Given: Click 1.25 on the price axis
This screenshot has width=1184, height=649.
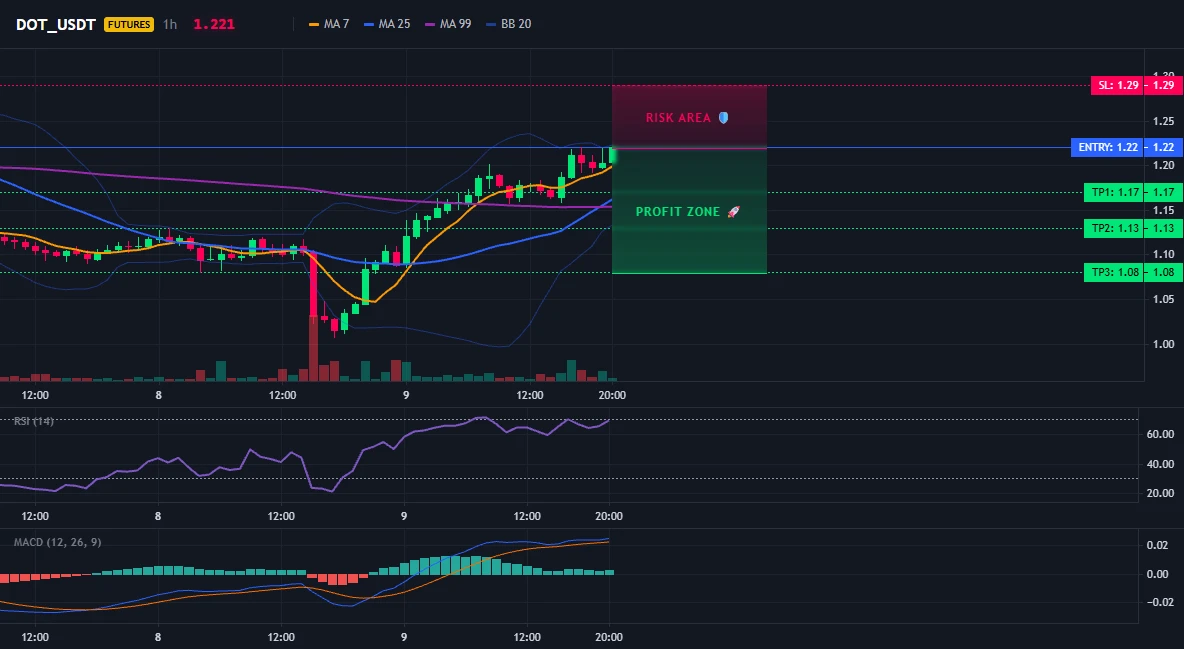Looking at the screenshot, I should (x=1164, y=121).
